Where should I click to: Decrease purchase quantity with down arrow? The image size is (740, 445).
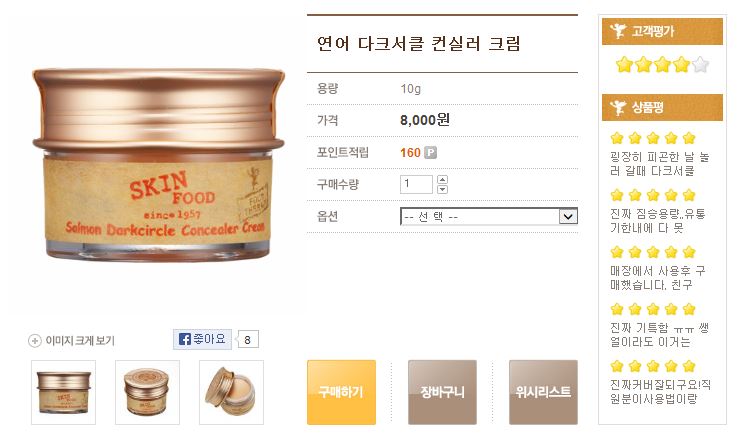point(442,189)
